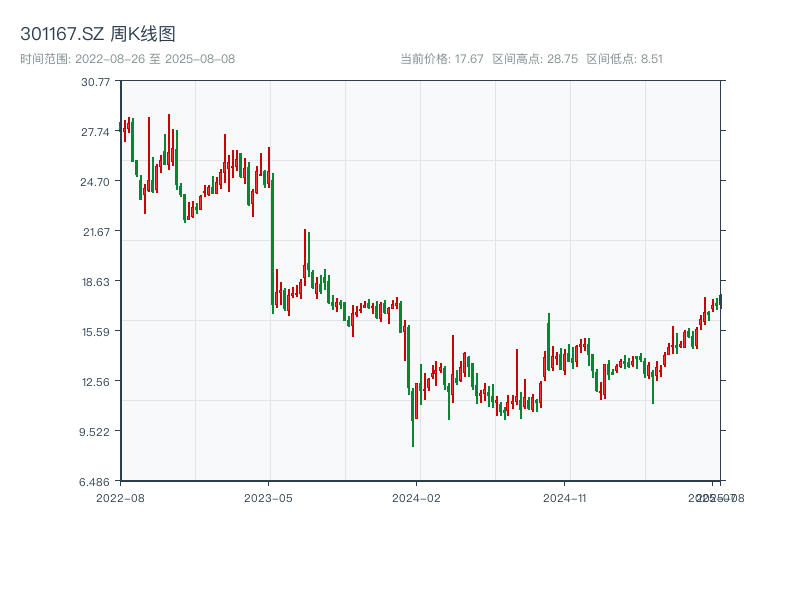This screenshot has width=800, height=600.
Task: Click the 18.63 y-axis price label
Action: point(96,281)
